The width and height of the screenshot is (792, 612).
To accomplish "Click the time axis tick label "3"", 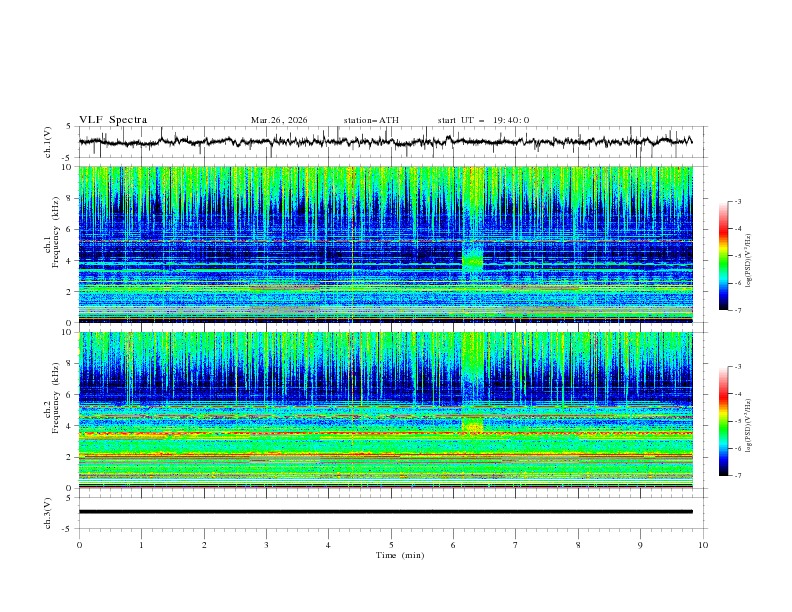I will (x=266, y=545).
